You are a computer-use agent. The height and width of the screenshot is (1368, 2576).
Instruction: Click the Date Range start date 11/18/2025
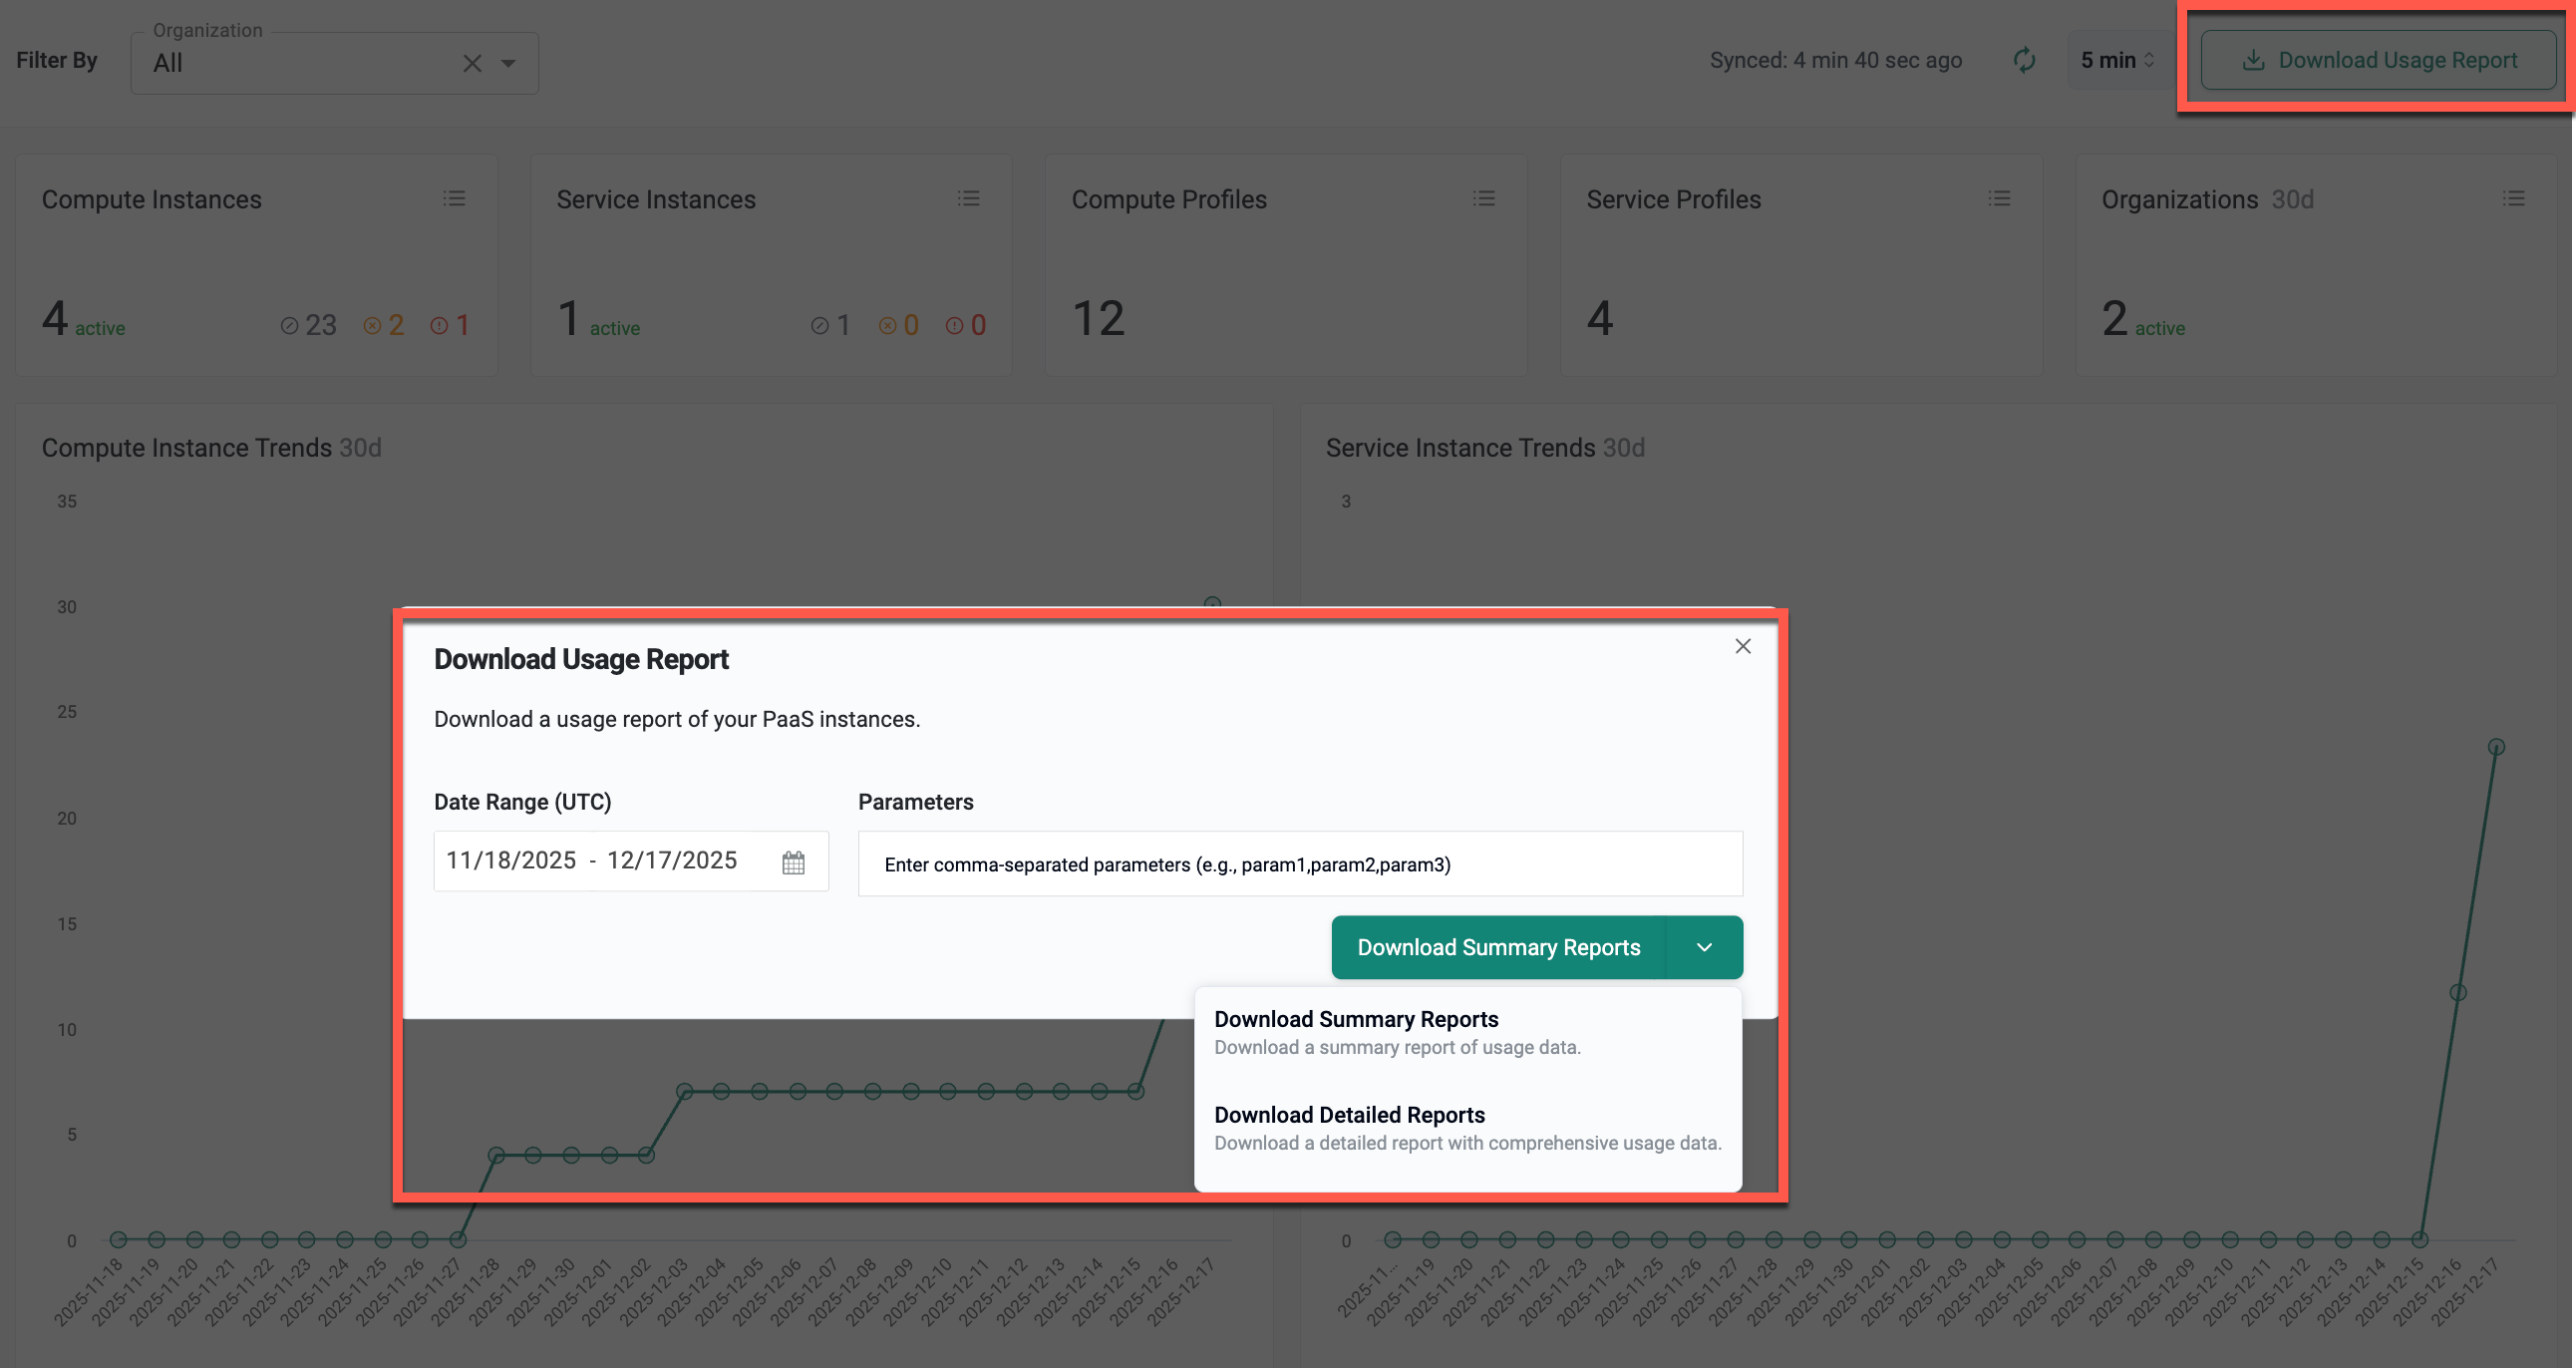click(511, 861)
